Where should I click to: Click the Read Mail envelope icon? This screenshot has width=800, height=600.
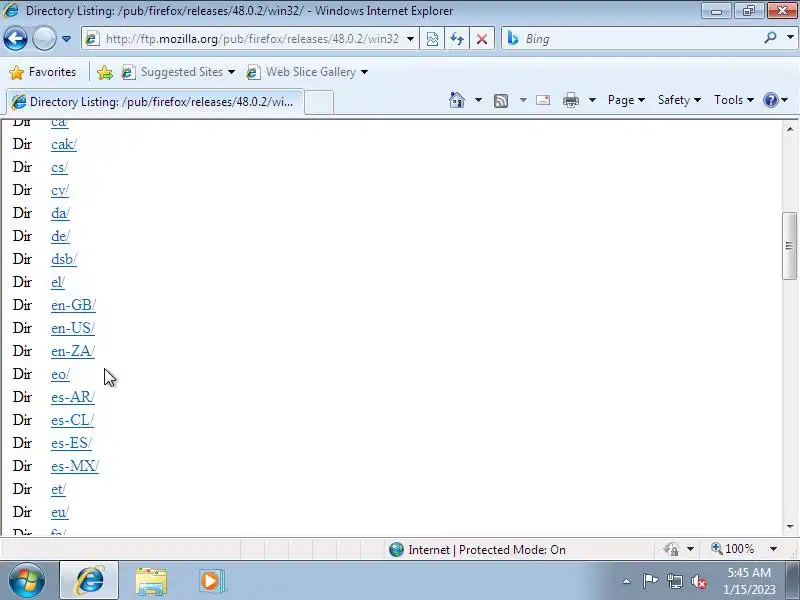point(543,100)
